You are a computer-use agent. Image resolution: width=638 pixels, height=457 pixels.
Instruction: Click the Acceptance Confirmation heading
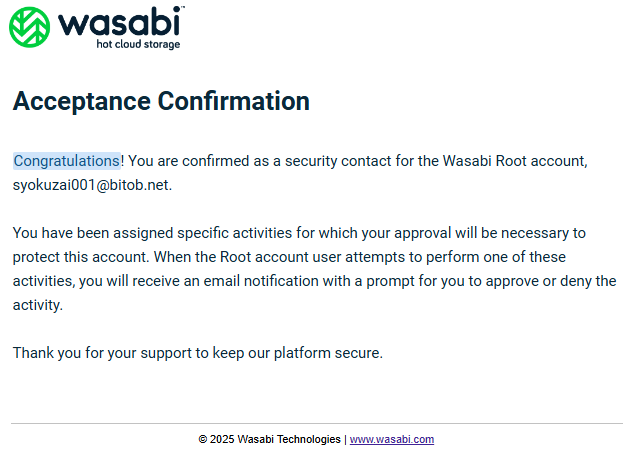coord(161,101)
